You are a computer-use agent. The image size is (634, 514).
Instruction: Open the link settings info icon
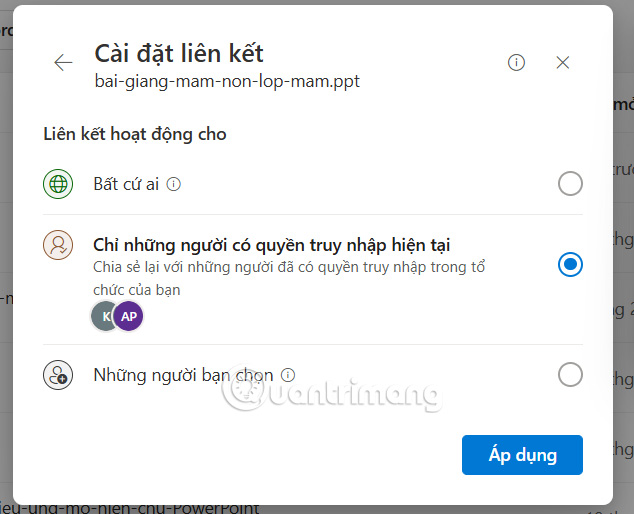click(x=516, y=63)
